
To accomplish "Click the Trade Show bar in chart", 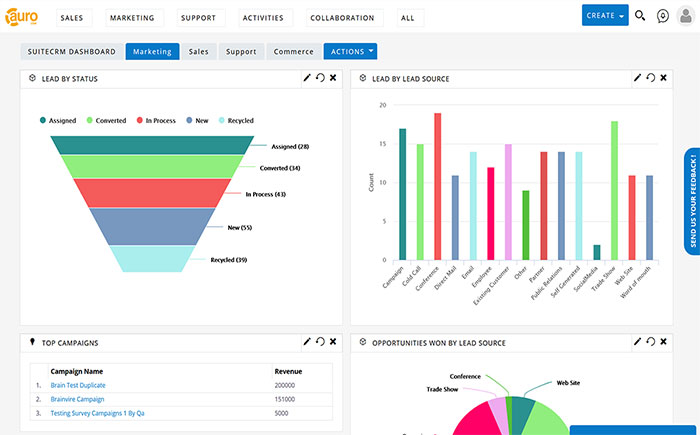I will pyautogui.click(x=614, y=190).
